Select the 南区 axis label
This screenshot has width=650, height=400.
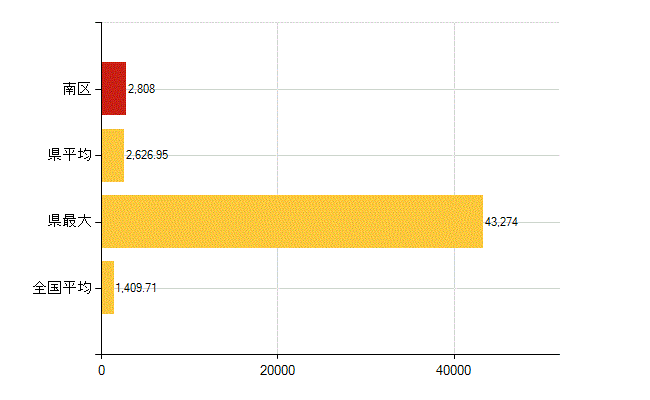(x=77, y=89)
